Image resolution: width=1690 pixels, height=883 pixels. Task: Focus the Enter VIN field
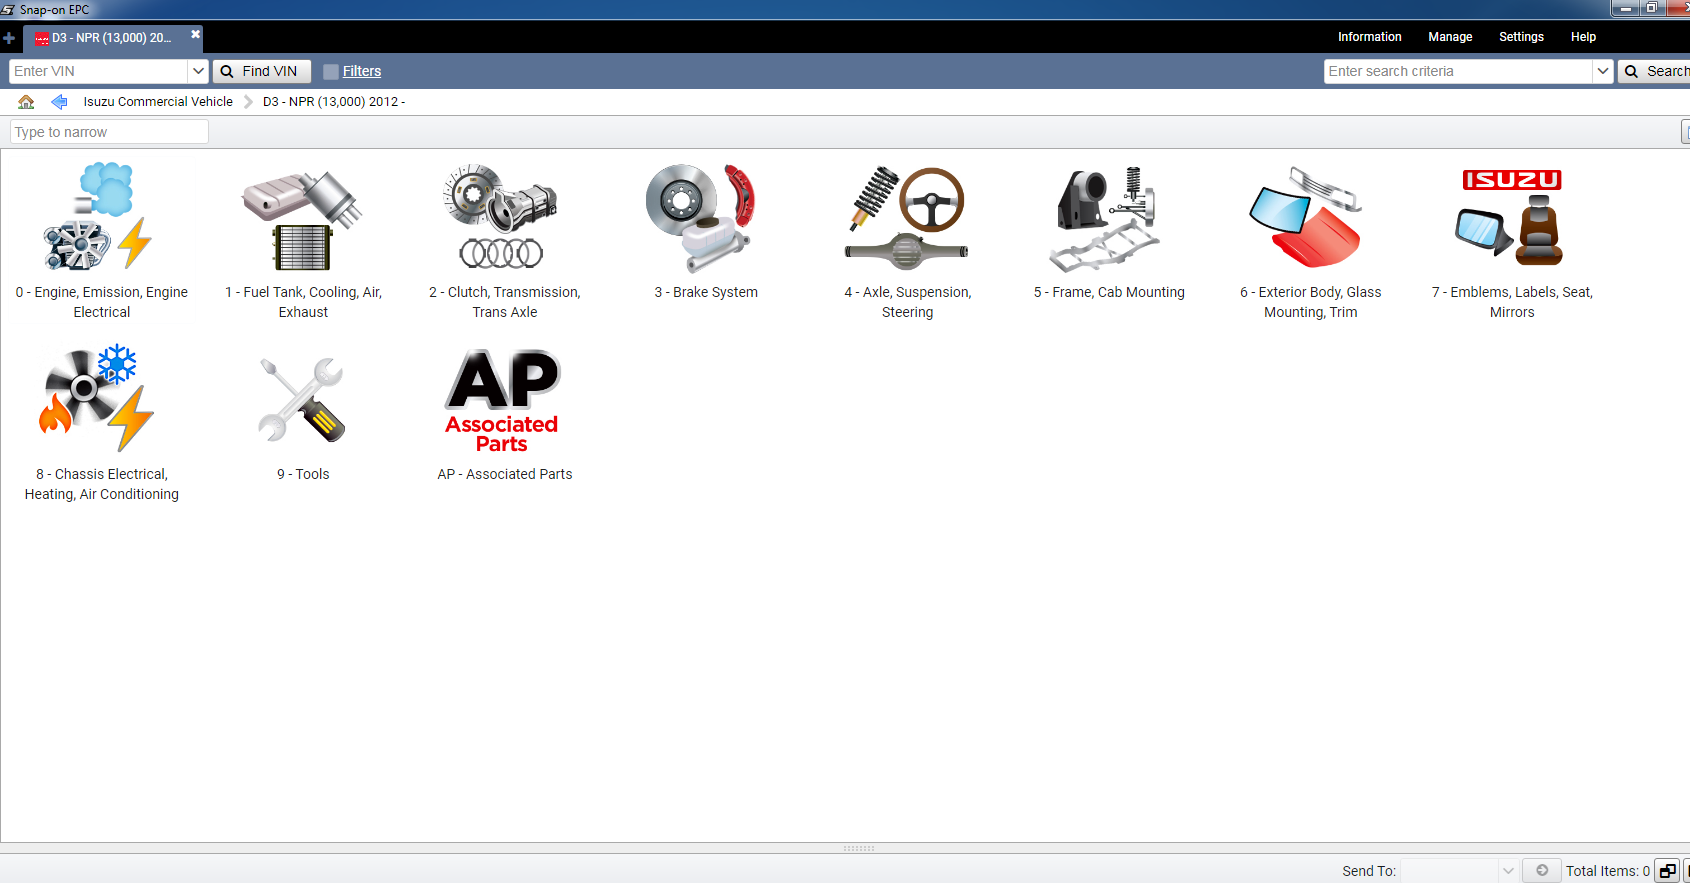pos(98,71)
